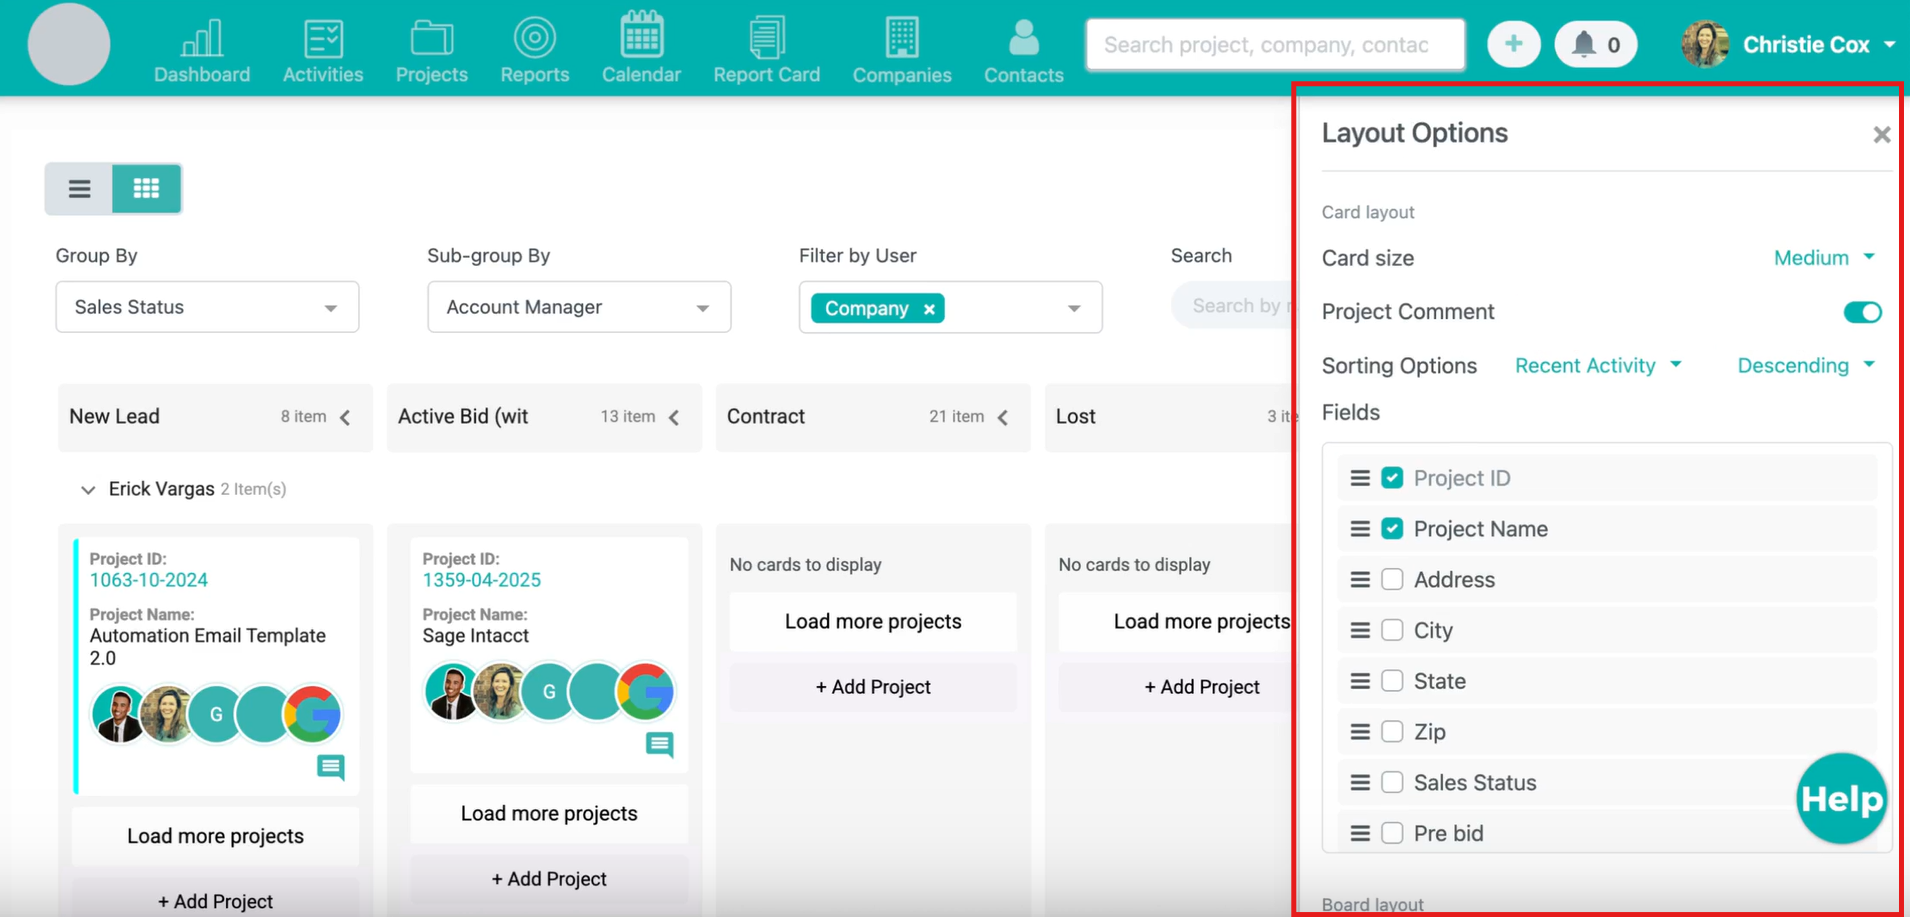Open the Contacts section
This screenshot has height=917, width=1910.
point(1023,51)
